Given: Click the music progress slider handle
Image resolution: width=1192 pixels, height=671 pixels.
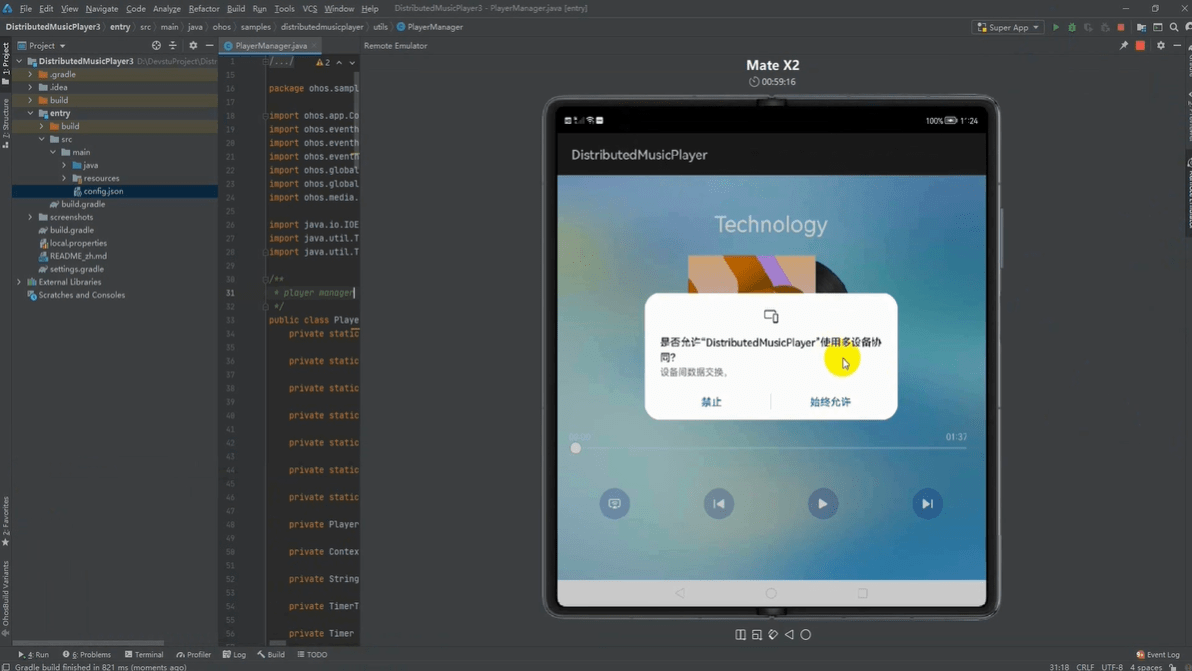Looking at the screenshot, I should coord(576,448).
